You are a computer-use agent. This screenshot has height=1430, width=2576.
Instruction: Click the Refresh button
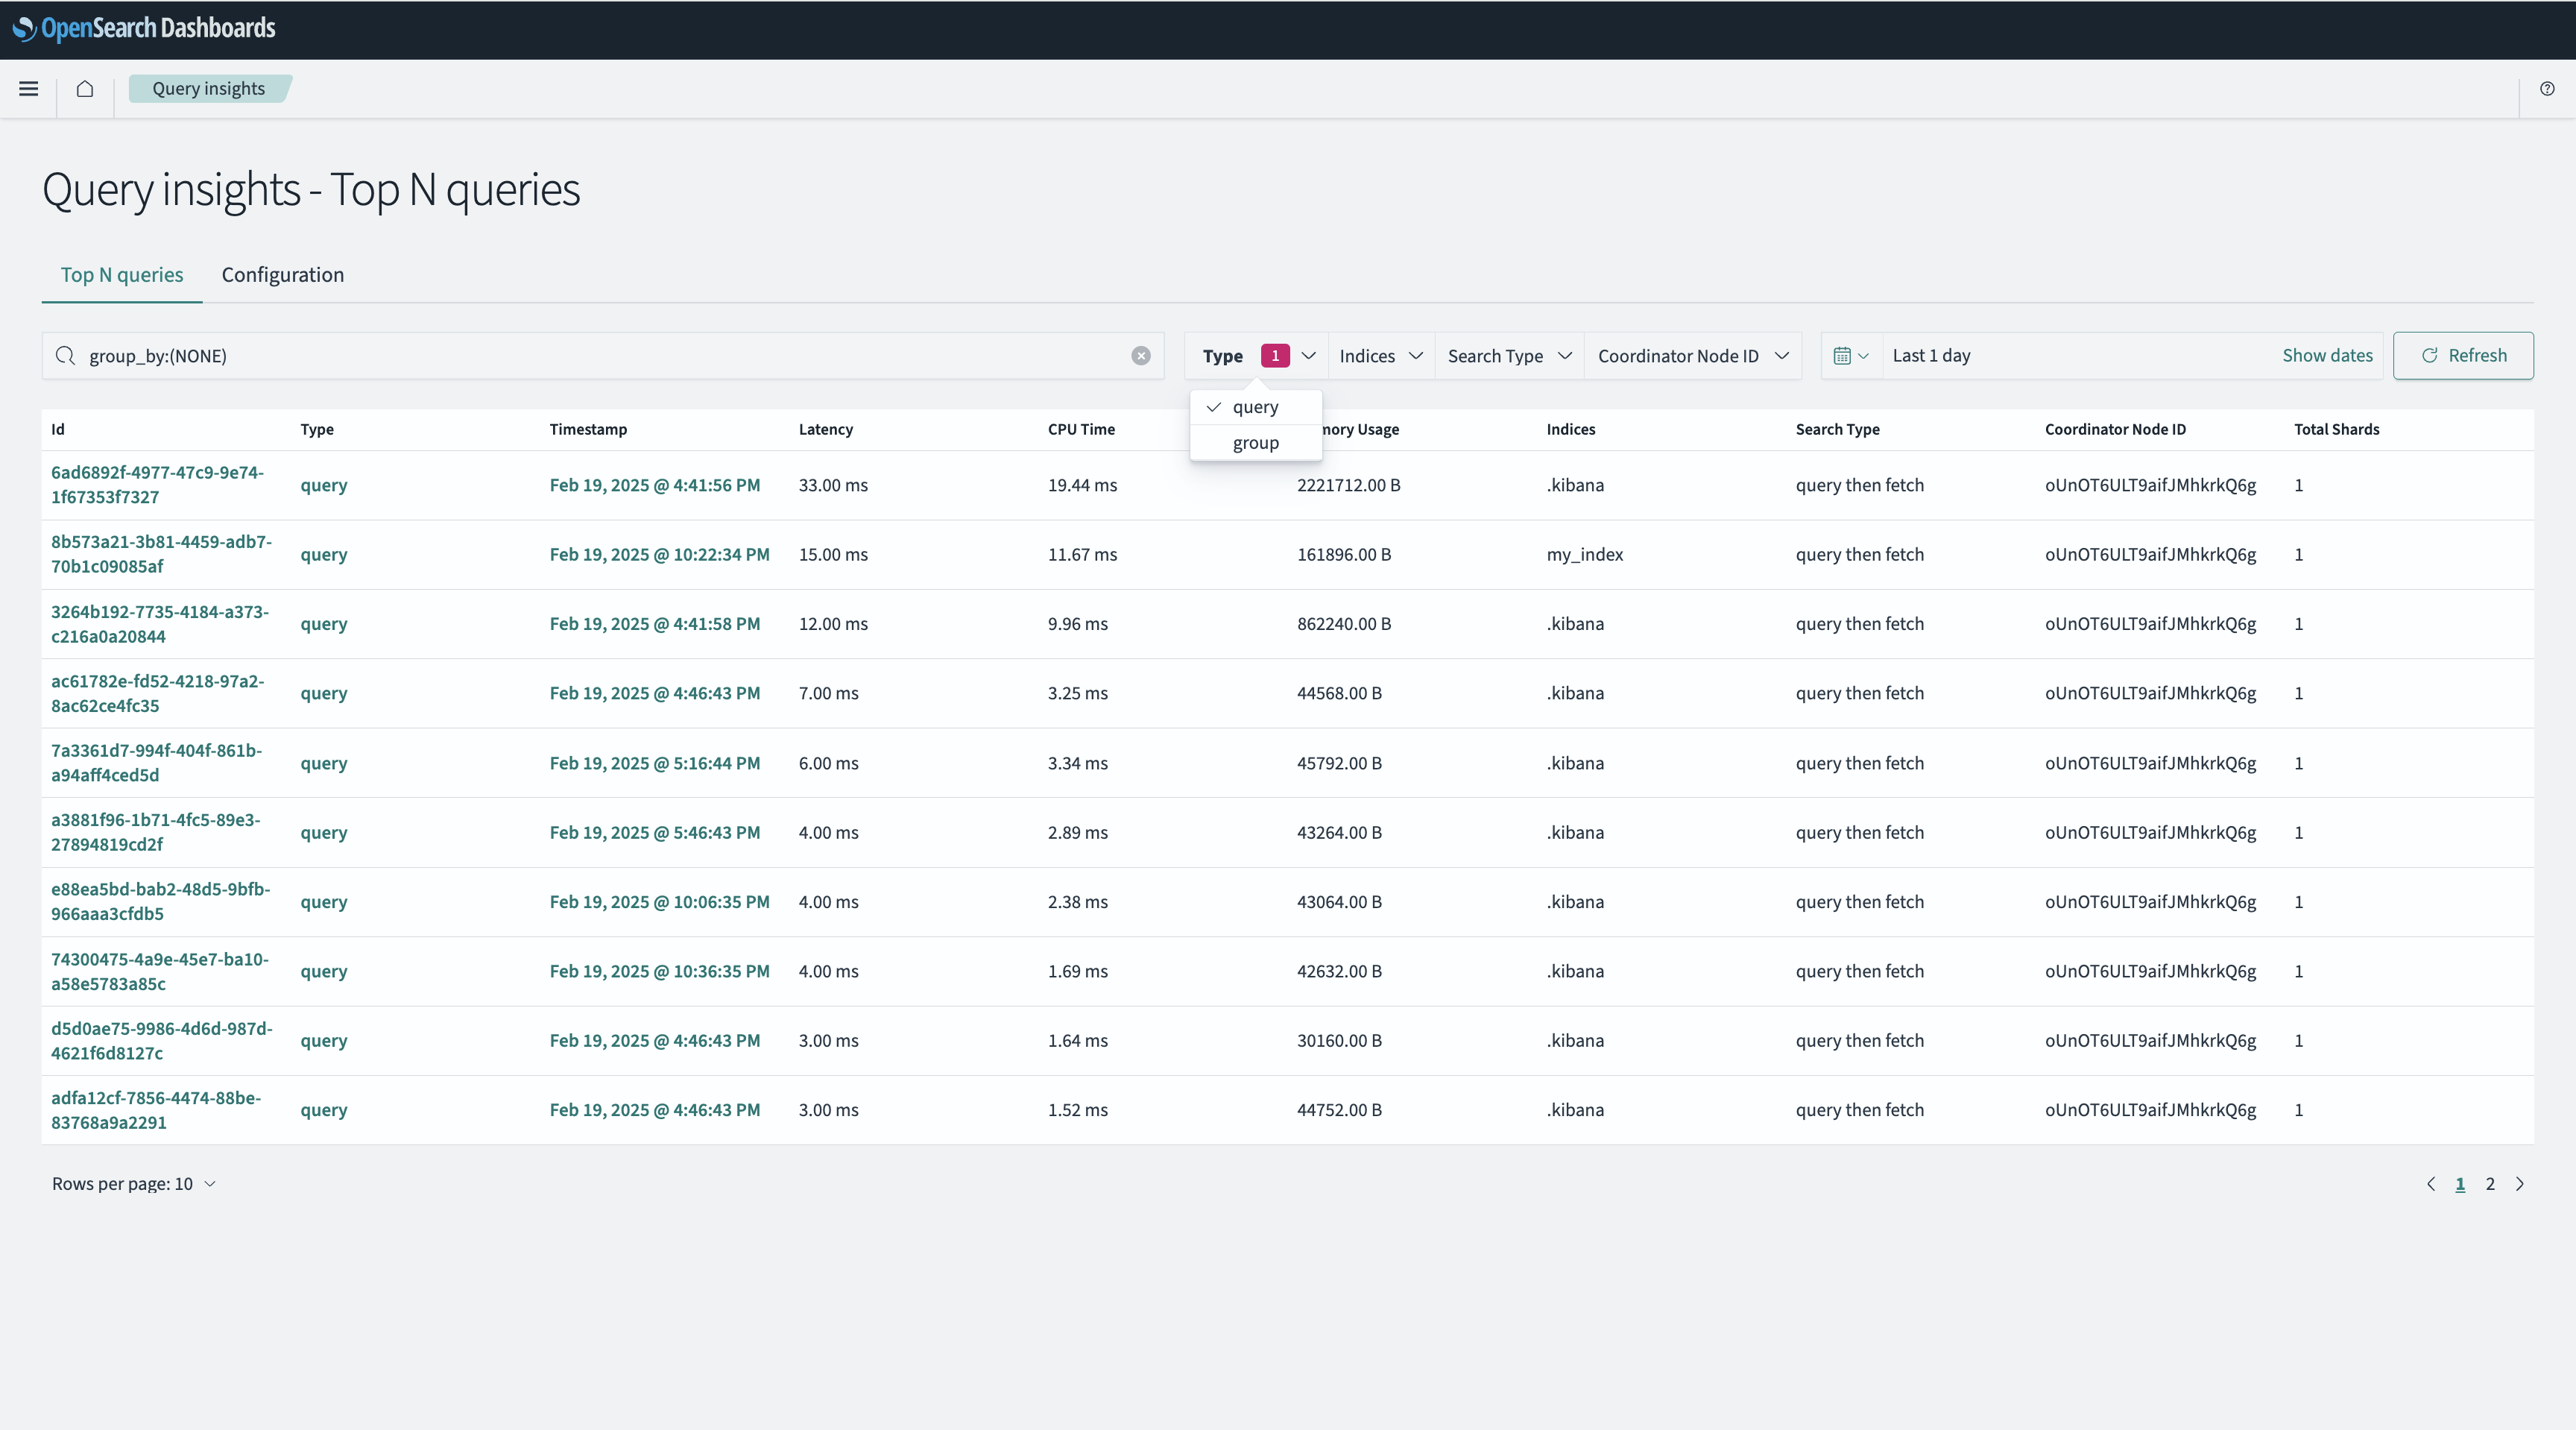(2463, 356)
